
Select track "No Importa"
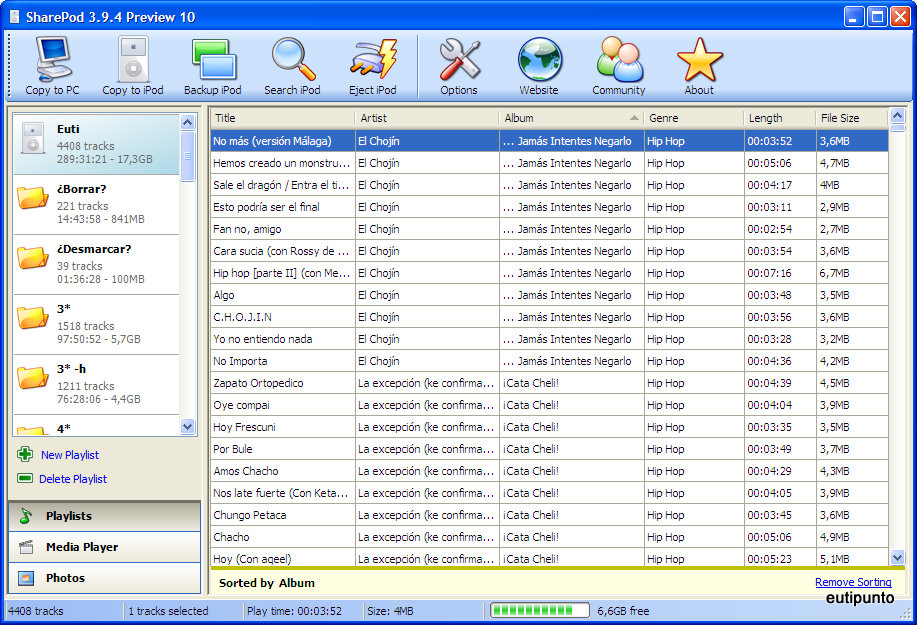point(282,361)
